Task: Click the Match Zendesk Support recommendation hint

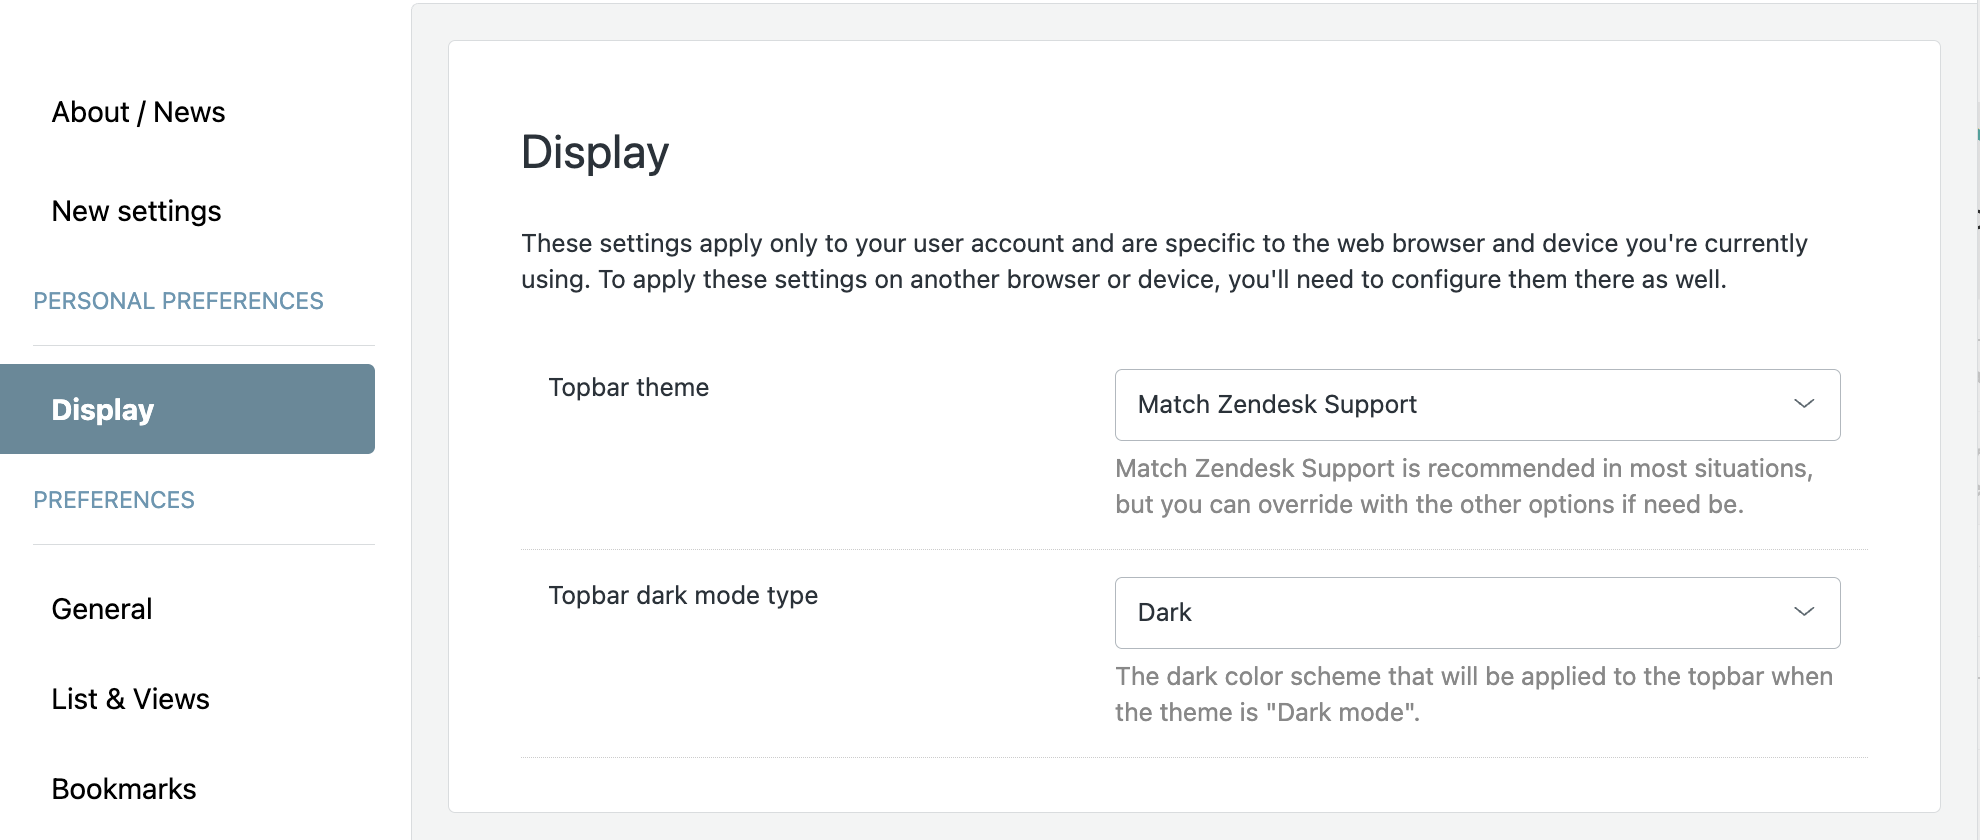Action: [1464, 486]
